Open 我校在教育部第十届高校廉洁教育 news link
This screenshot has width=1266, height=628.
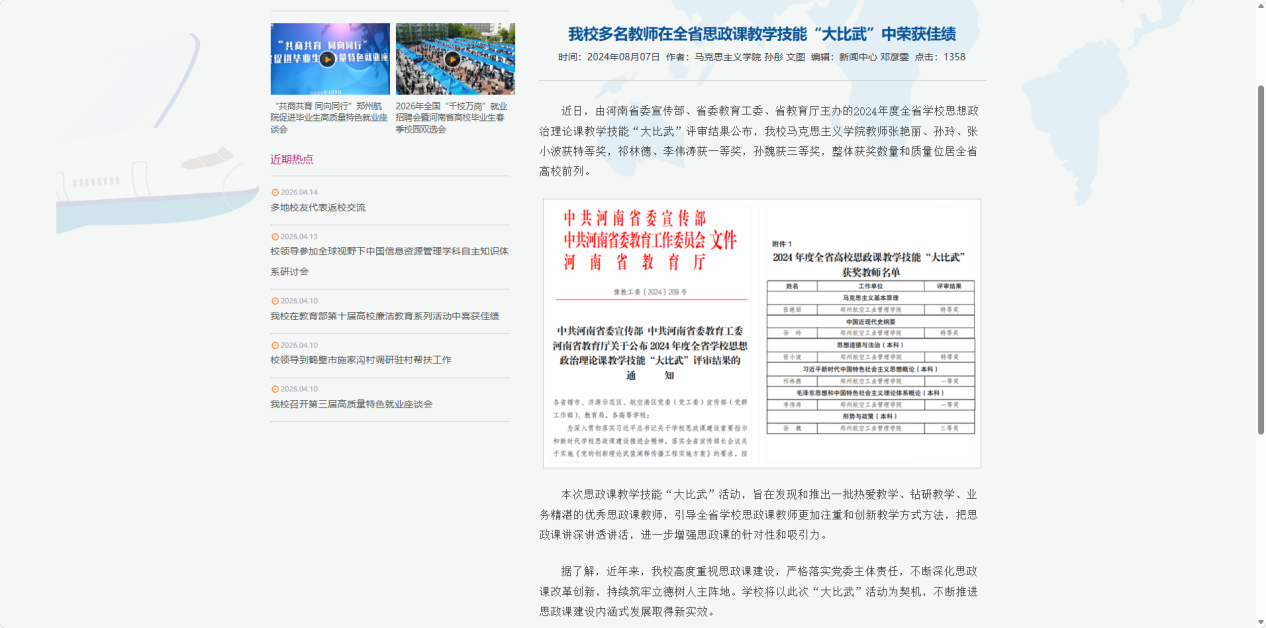pos(384,316)
